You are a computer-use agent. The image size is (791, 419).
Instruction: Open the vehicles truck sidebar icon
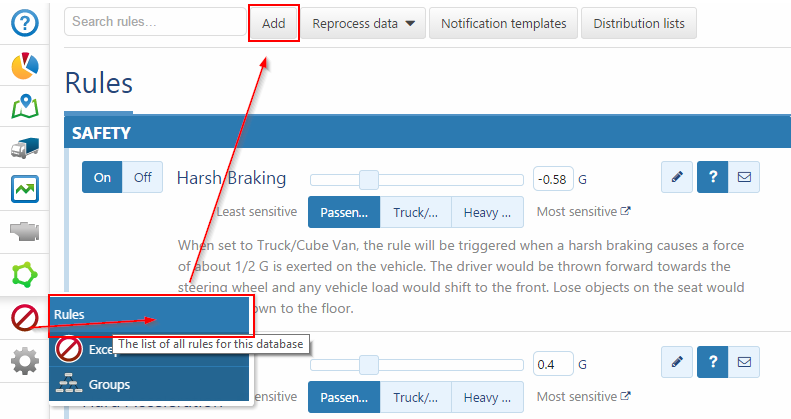point(24,148)
